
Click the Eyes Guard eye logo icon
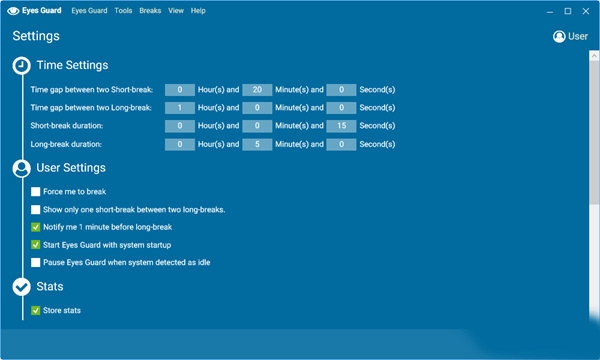13,11
